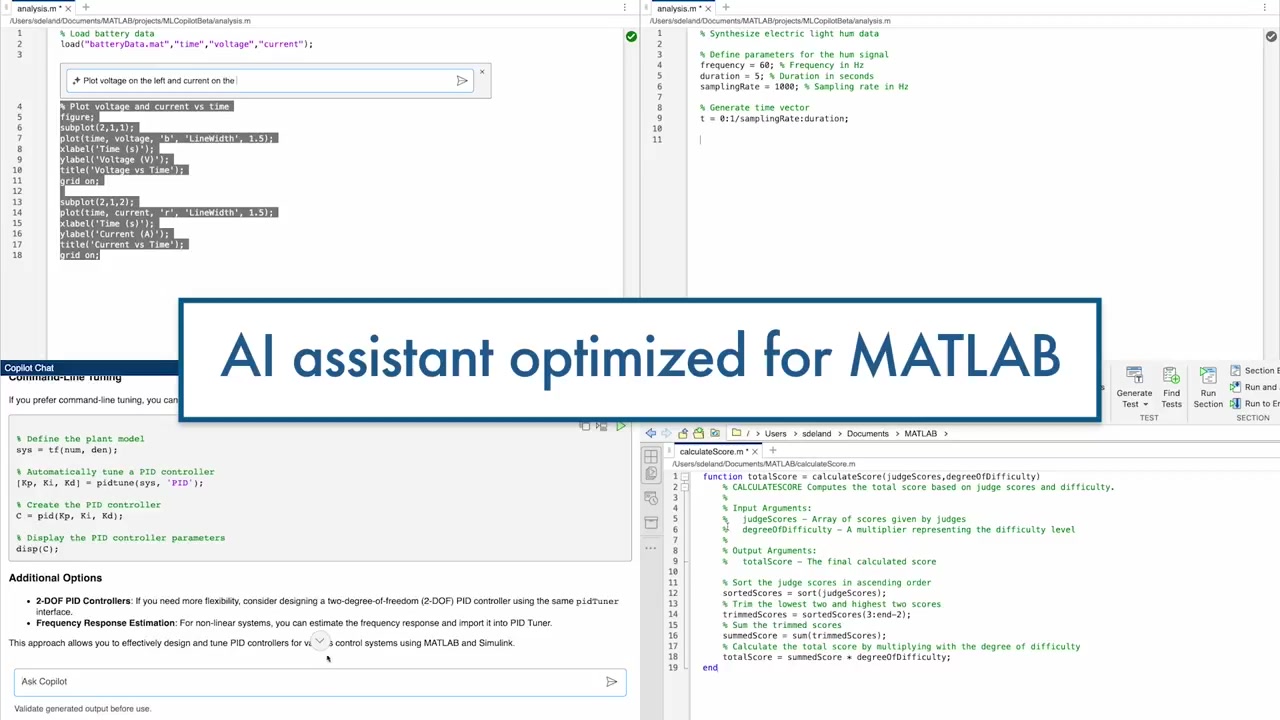Screen dimensions: 1280x720
Task: Copy the Copilot chat code snippet
Action: 585,427
